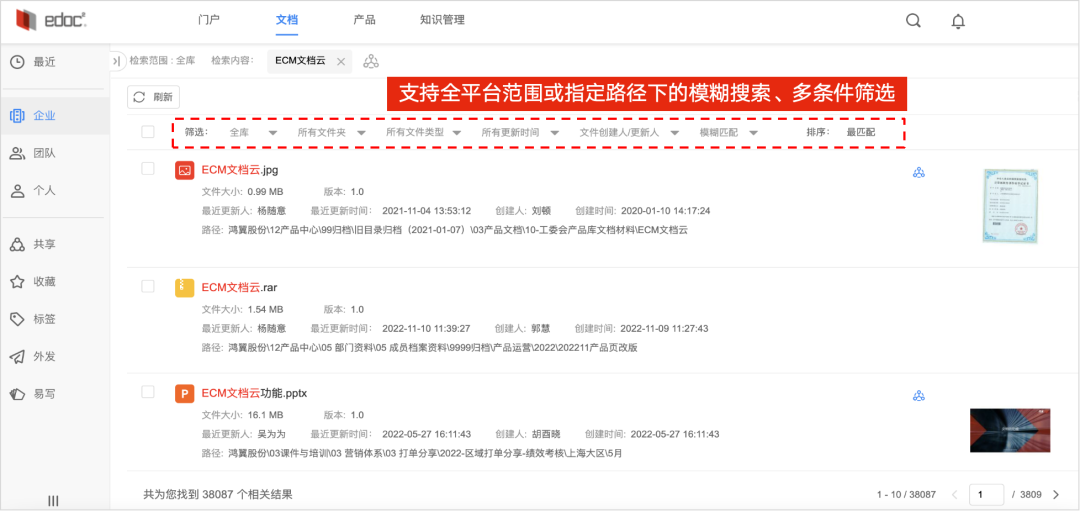Screen dimensions: 1080x511
Task: Click the share icon for ECM文档云.jpg
Action: tap(918, 173)
